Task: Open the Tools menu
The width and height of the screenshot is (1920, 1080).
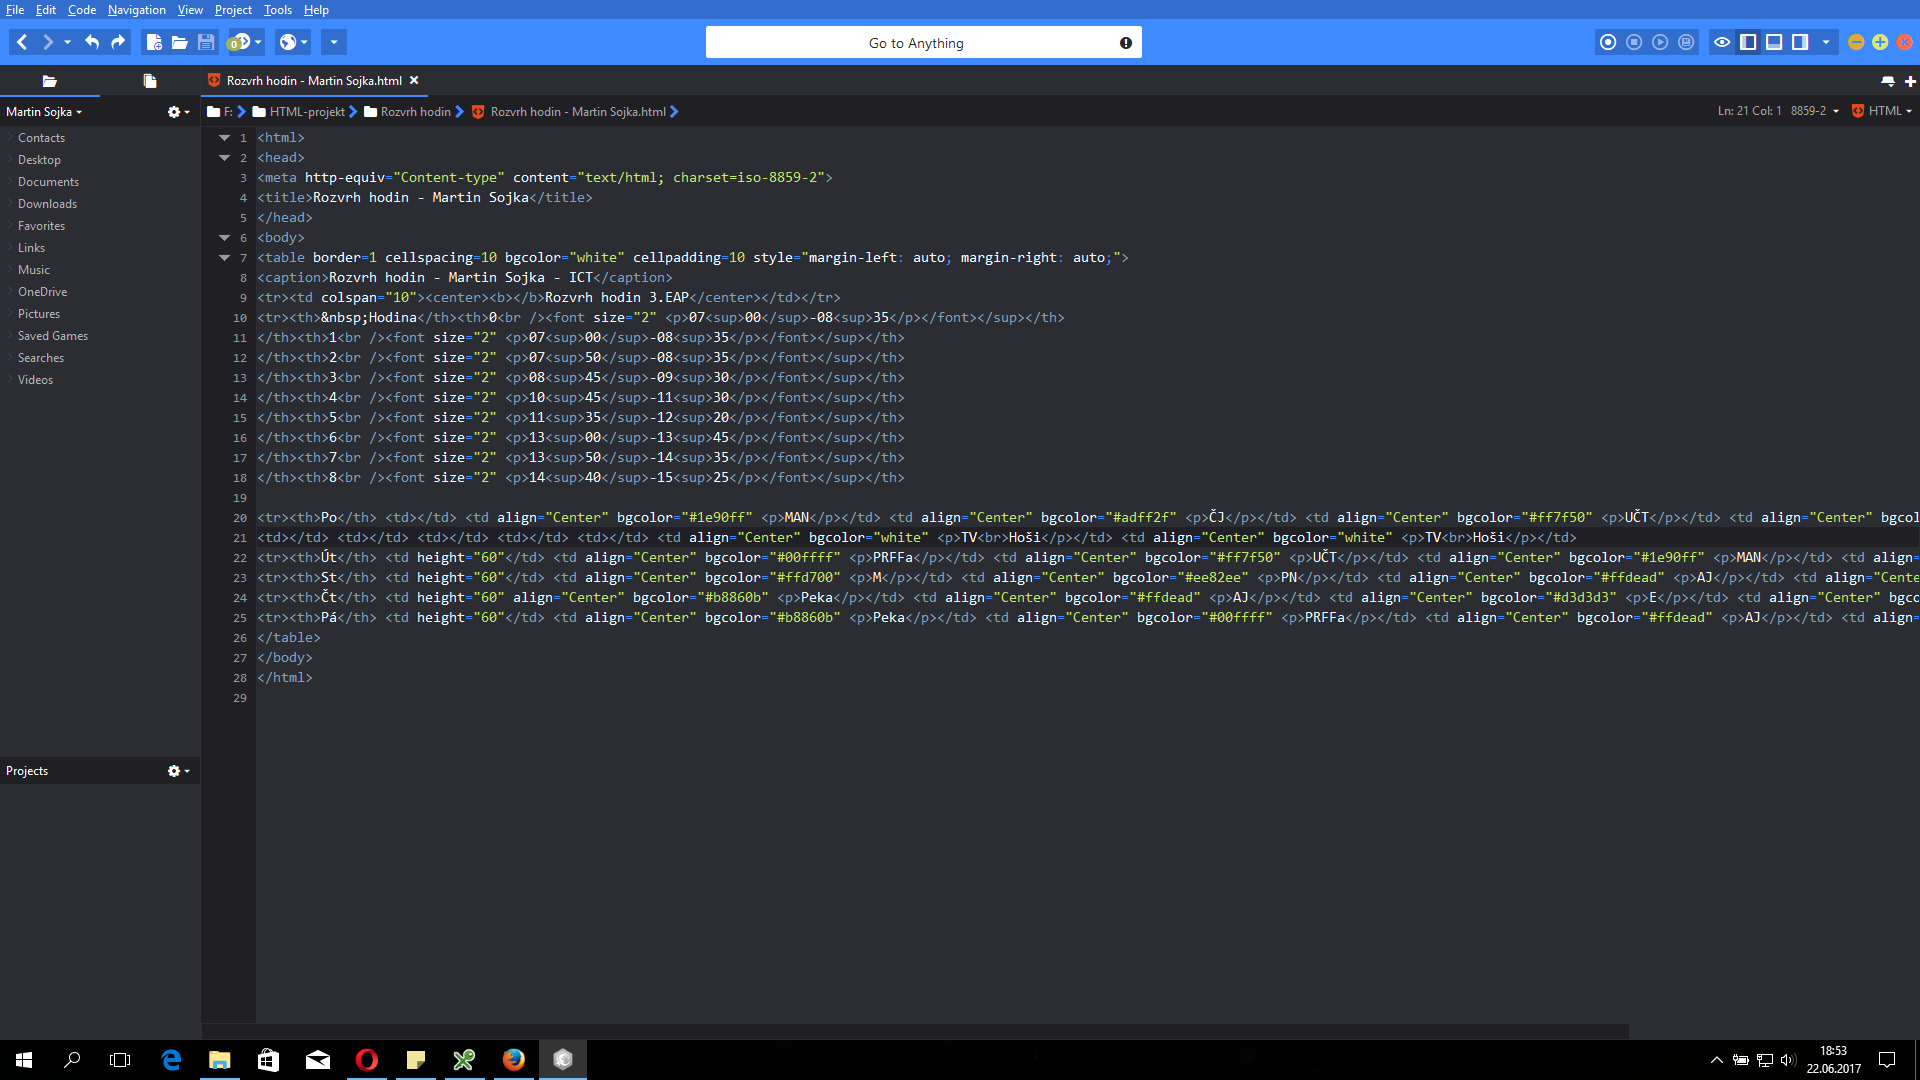Action: [278, 10]
